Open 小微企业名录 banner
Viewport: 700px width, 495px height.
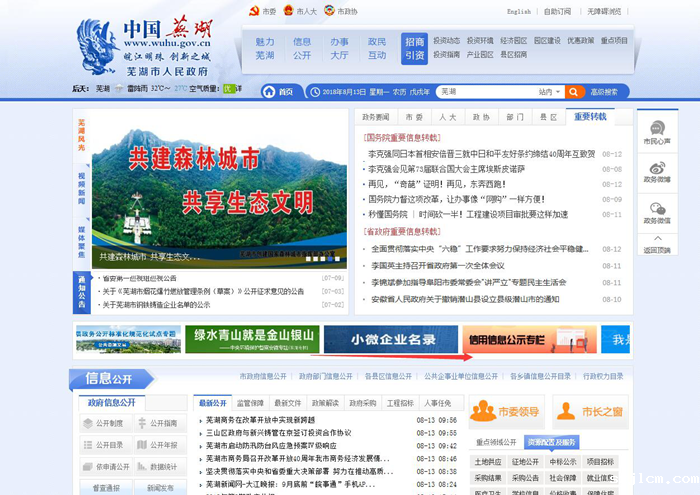[x=391, y=339]
